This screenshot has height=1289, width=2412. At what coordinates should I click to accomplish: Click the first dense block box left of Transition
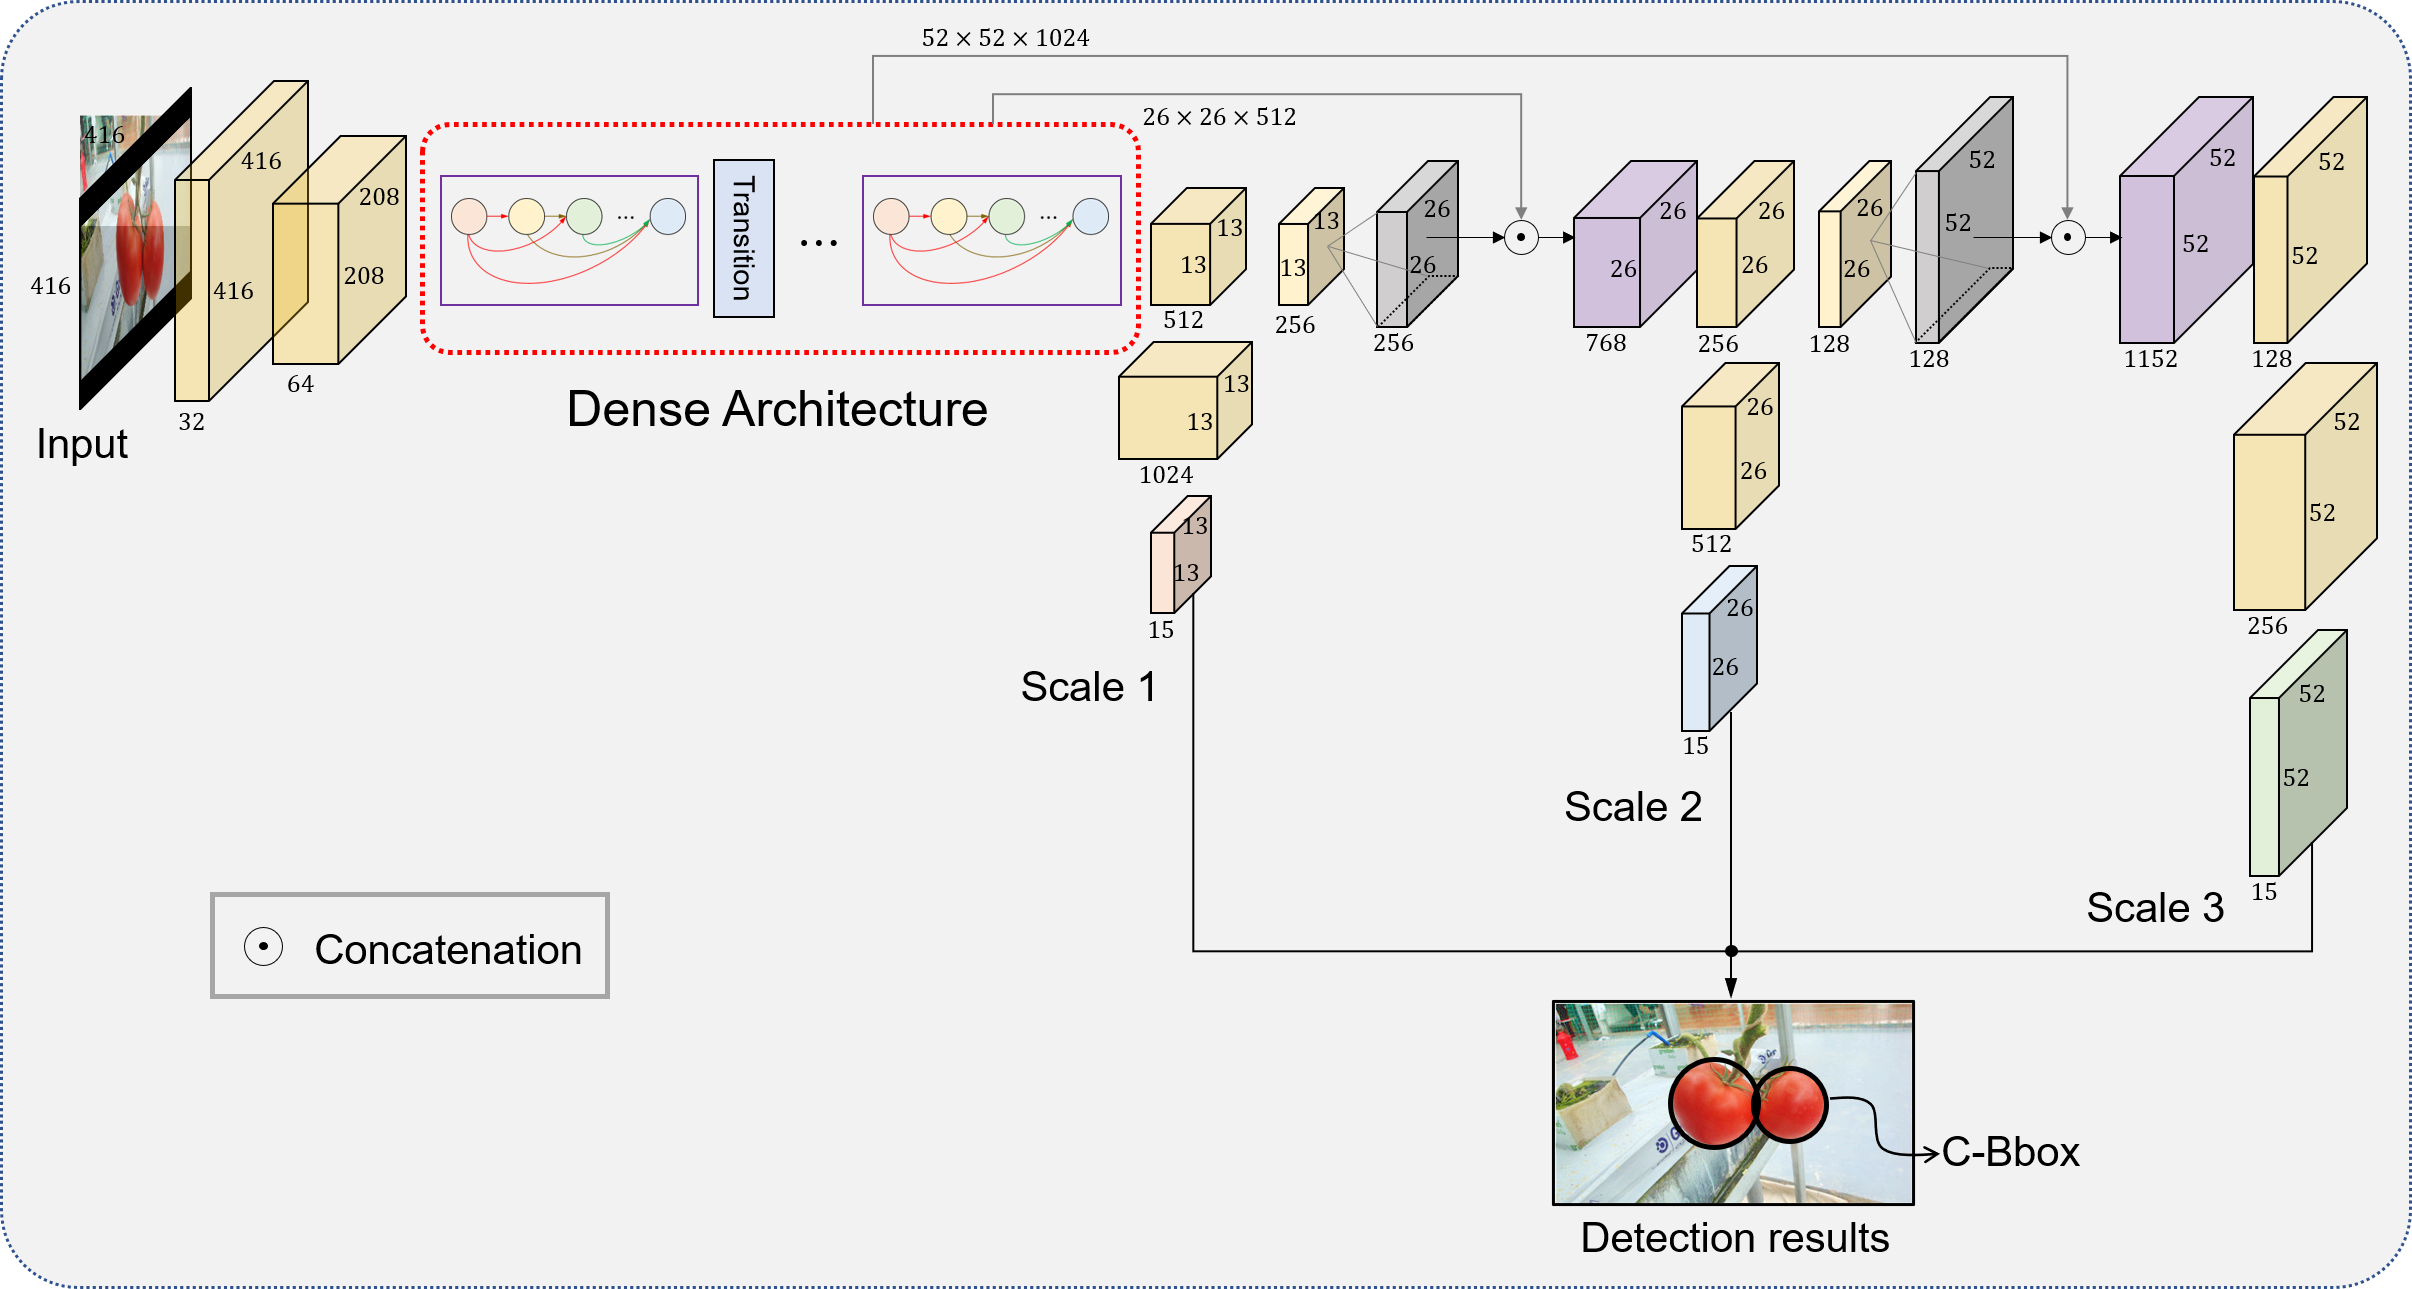[569, 240]
